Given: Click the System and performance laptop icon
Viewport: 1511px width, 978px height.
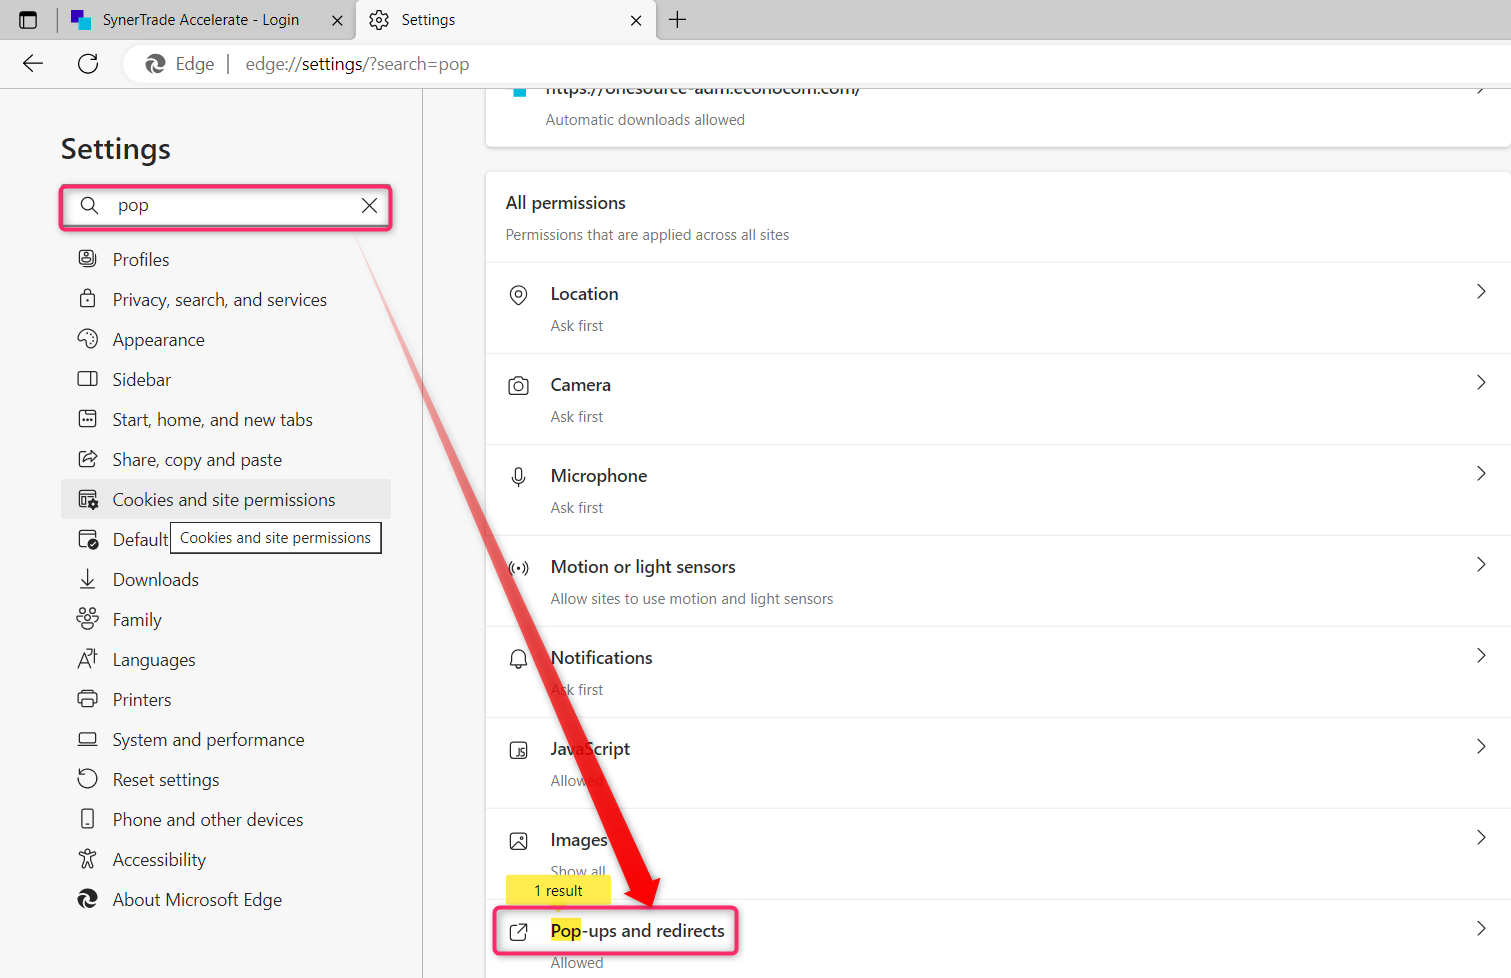Looking at the screenshot, I should coord(88,739).
